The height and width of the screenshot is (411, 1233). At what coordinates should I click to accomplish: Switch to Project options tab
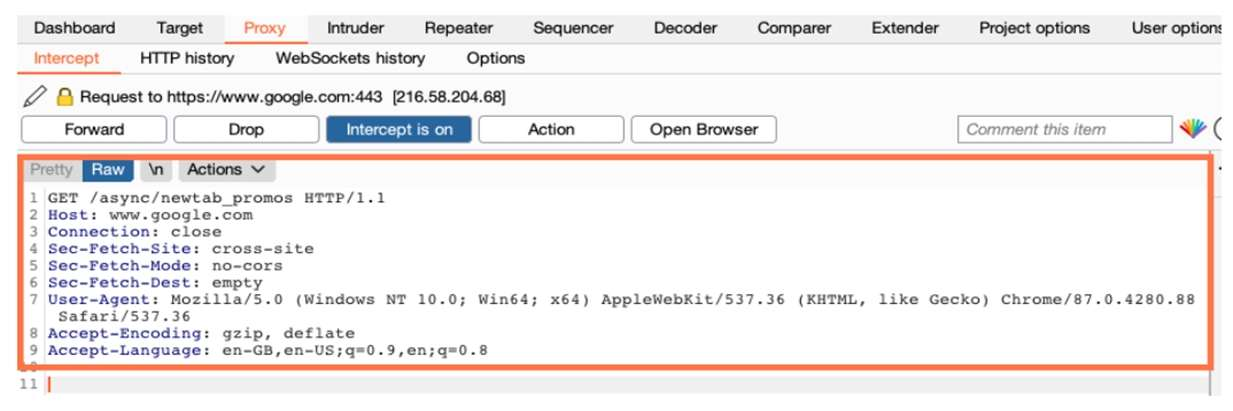(1034, 28)
